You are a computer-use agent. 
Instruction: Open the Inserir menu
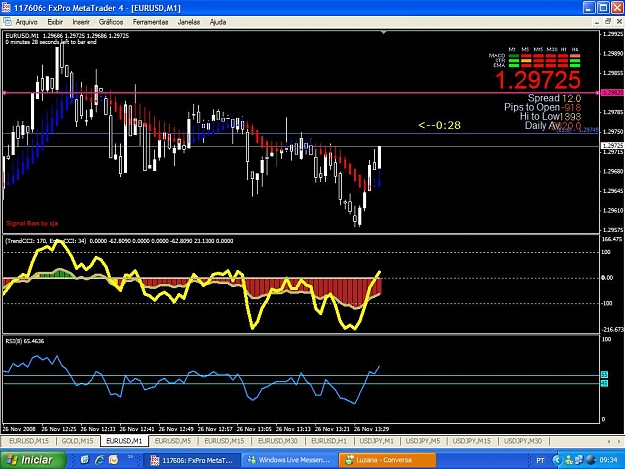[x=81, y=22]
